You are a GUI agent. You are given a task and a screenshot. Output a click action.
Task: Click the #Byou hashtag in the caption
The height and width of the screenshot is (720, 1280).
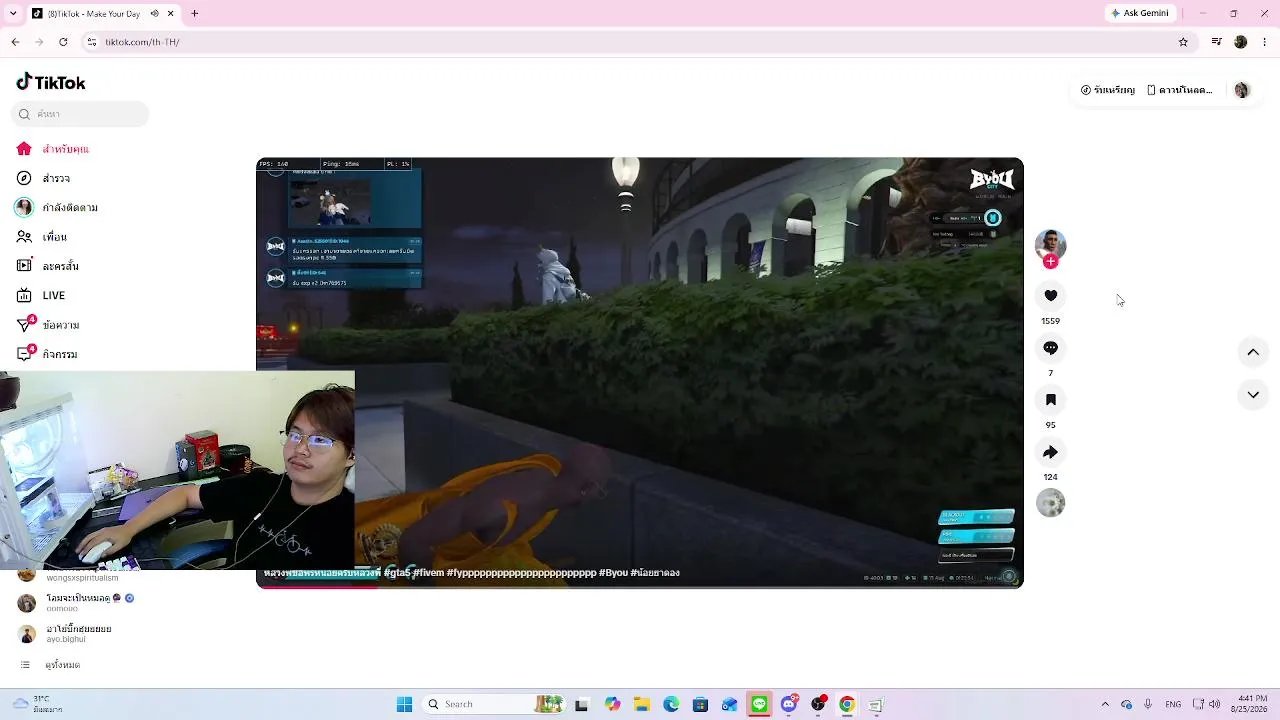click(x=613, y=573)
